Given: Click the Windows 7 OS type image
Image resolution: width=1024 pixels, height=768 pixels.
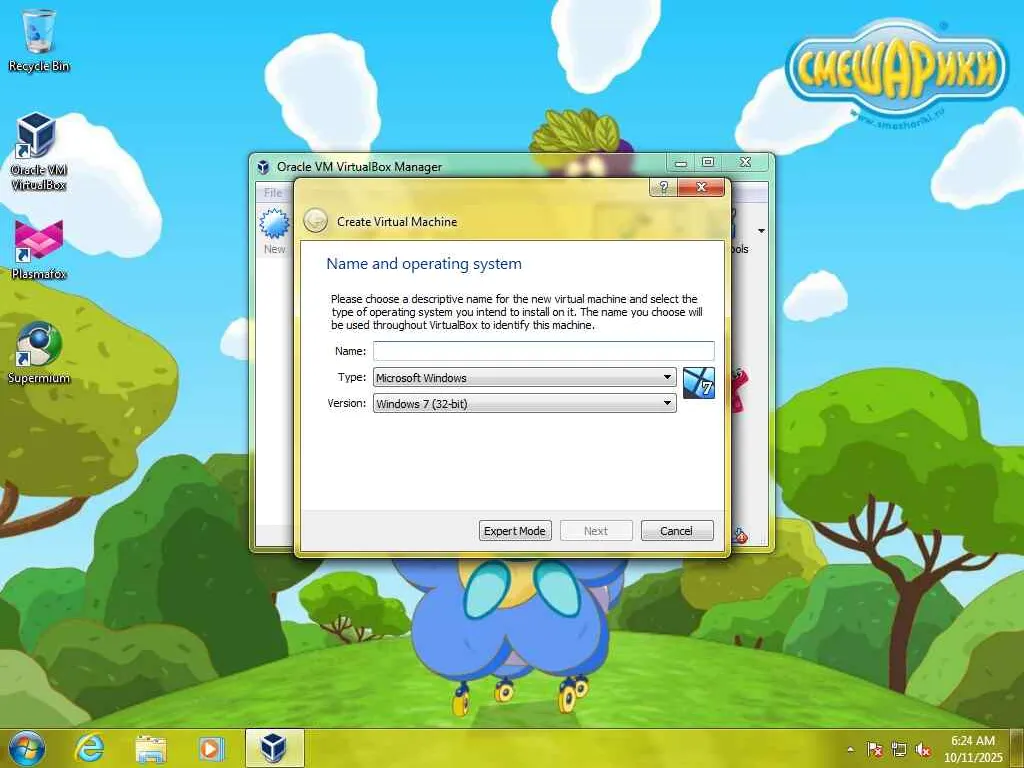Looking at the screenshot, I should pos(698,383).
